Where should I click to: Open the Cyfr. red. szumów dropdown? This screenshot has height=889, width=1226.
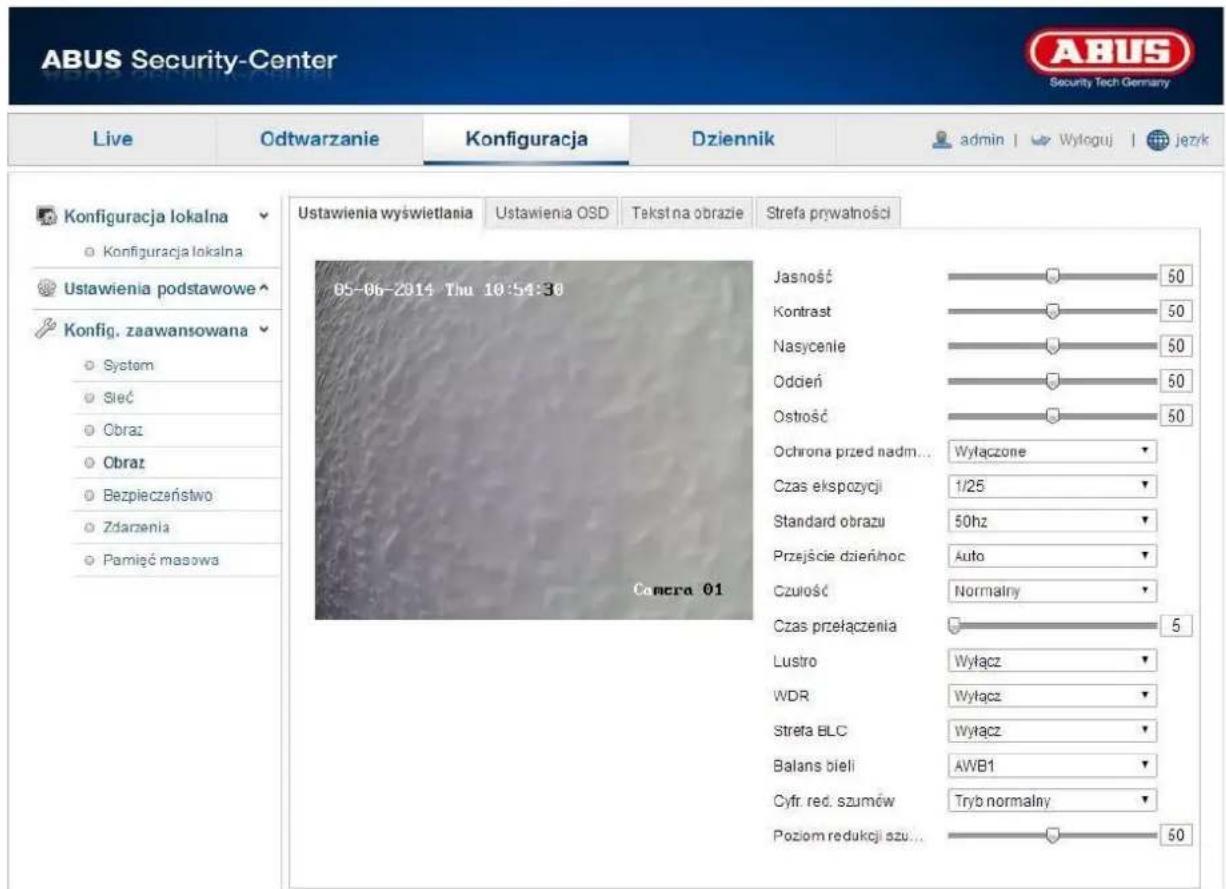coord(1051,801)
